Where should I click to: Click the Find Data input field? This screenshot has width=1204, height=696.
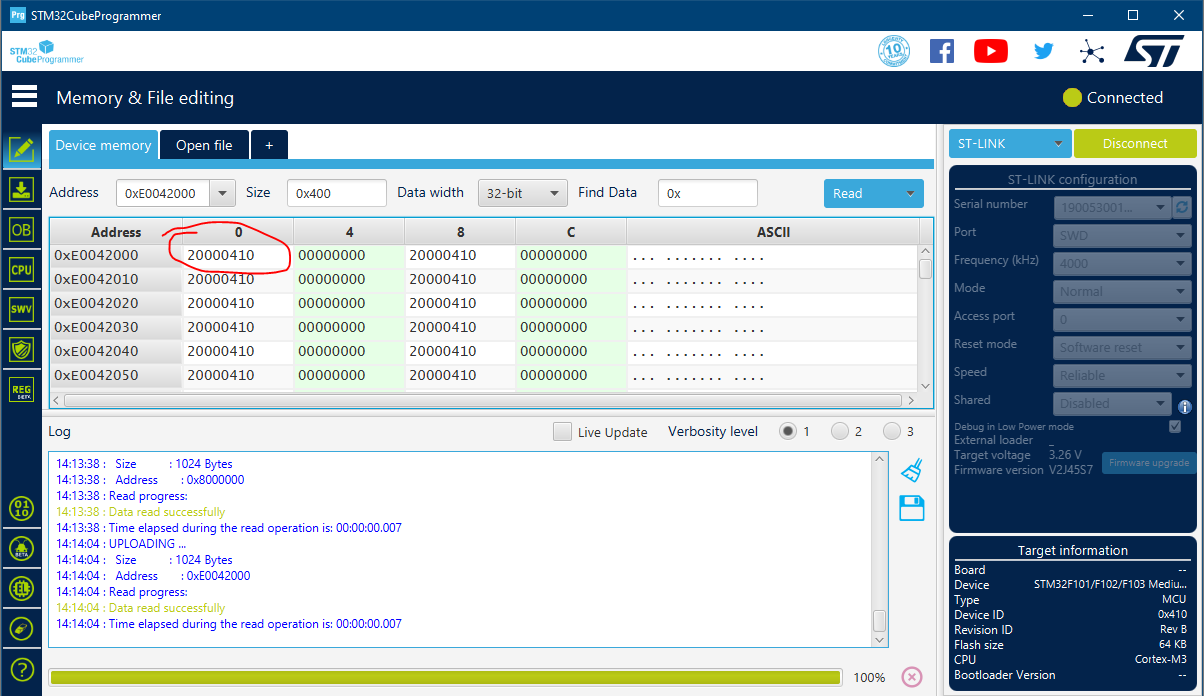point(707,194)
